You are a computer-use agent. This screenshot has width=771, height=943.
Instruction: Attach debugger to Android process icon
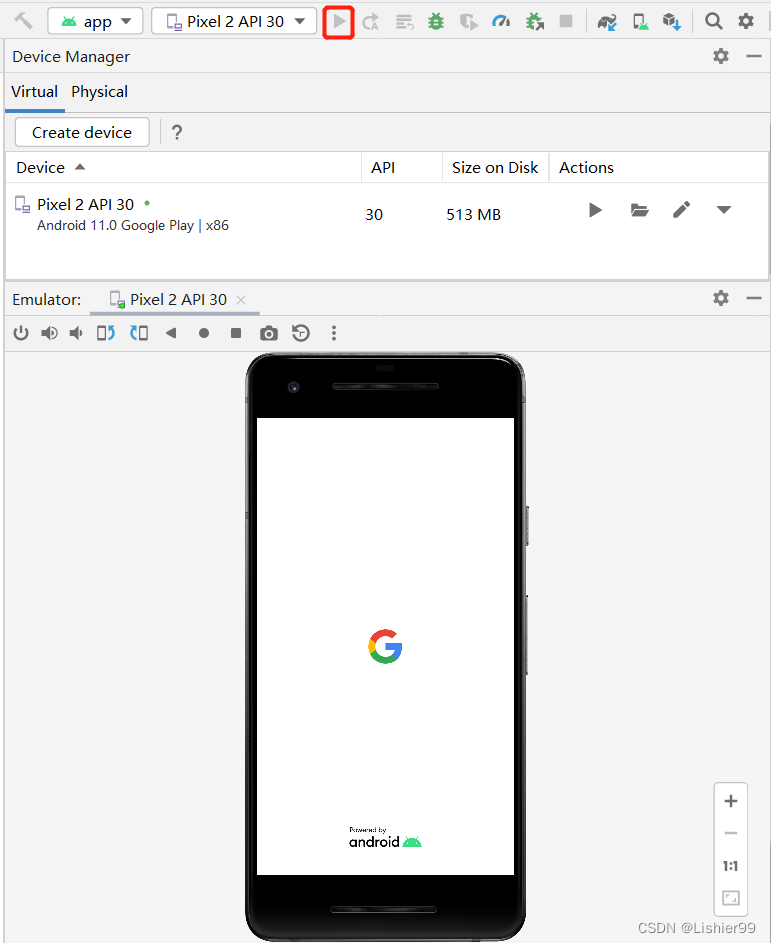click(534, 22)
